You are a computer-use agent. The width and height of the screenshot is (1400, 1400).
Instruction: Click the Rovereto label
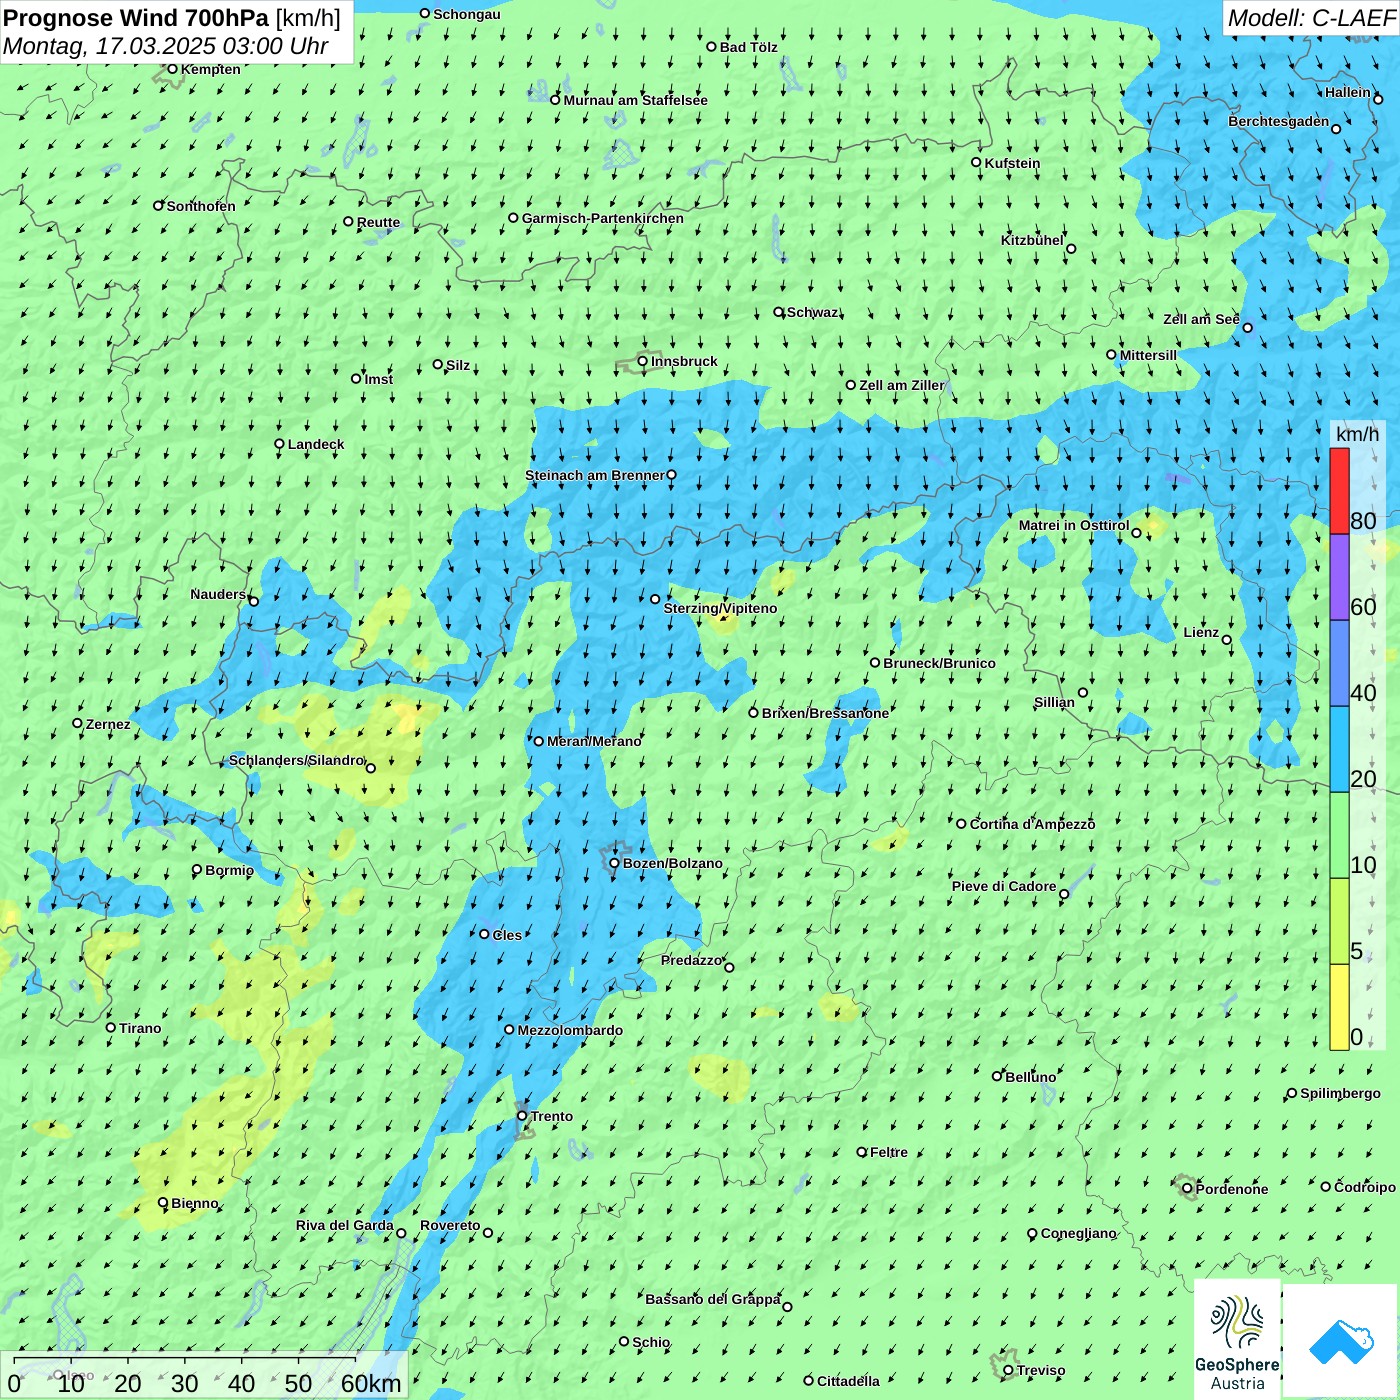point(450,1225)
